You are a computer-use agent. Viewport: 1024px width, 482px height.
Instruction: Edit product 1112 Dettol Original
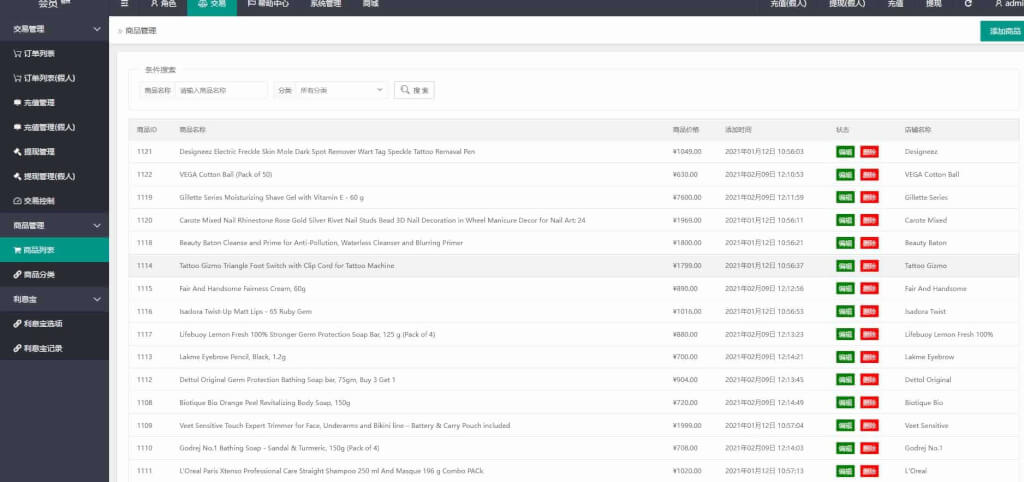[845, 380]
